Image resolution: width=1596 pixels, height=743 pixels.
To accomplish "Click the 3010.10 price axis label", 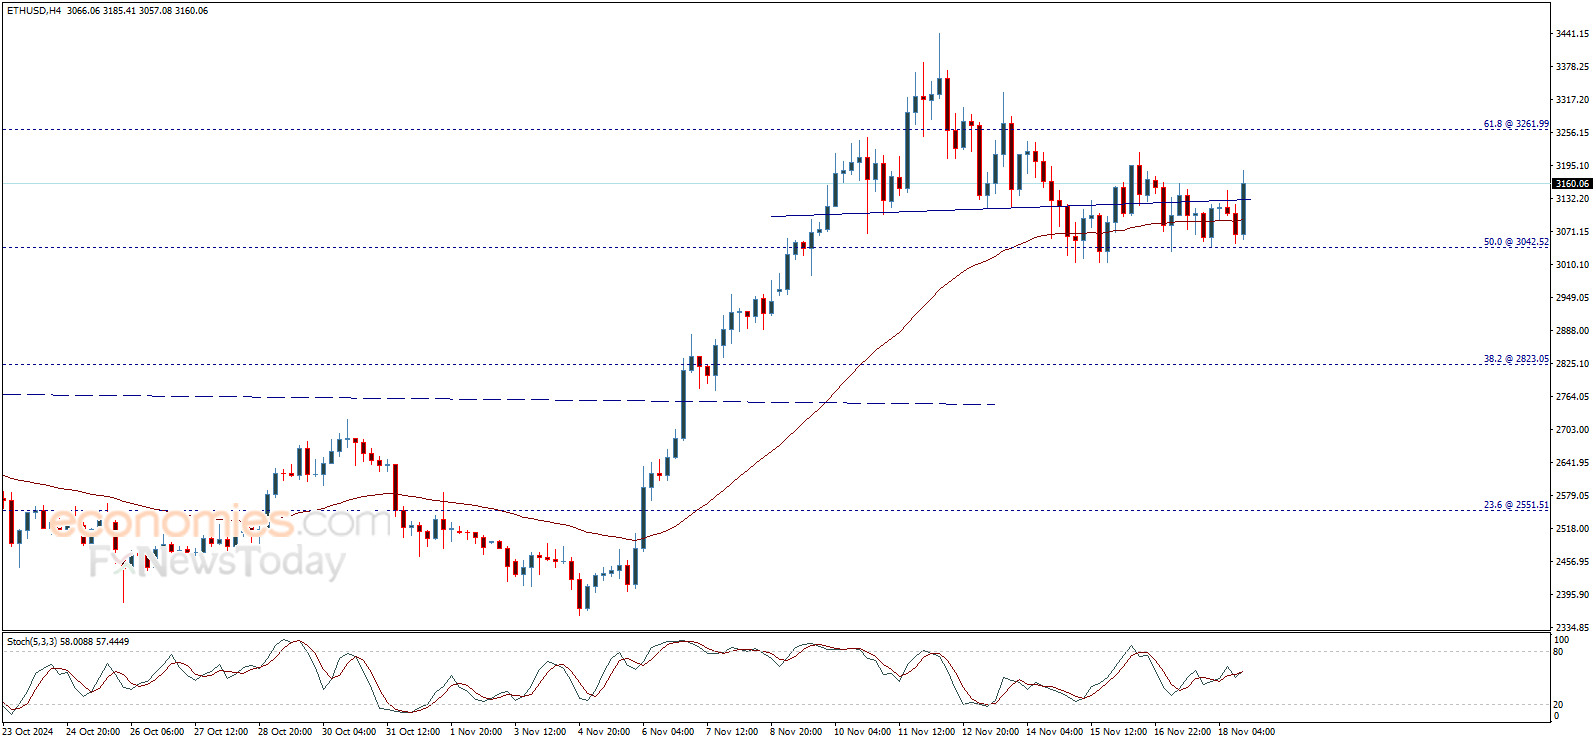I will click(x=1571, y=265).
